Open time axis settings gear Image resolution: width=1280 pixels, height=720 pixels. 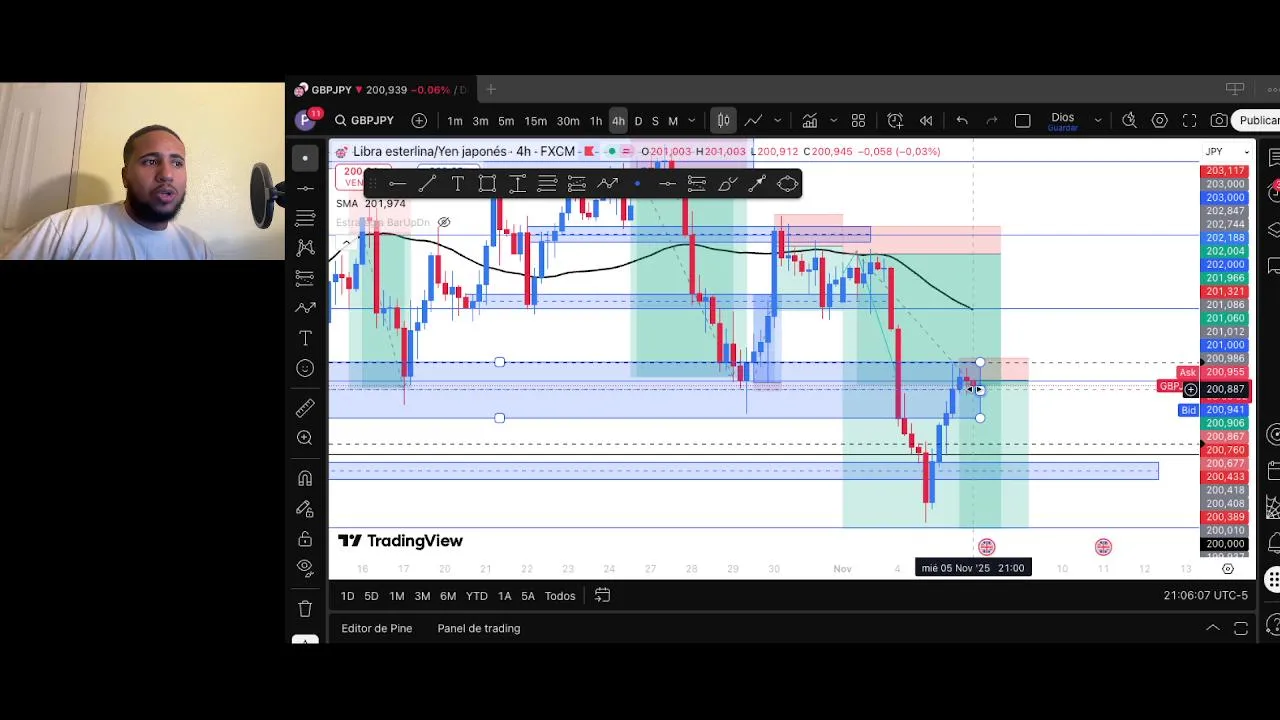pos(1227,568)
